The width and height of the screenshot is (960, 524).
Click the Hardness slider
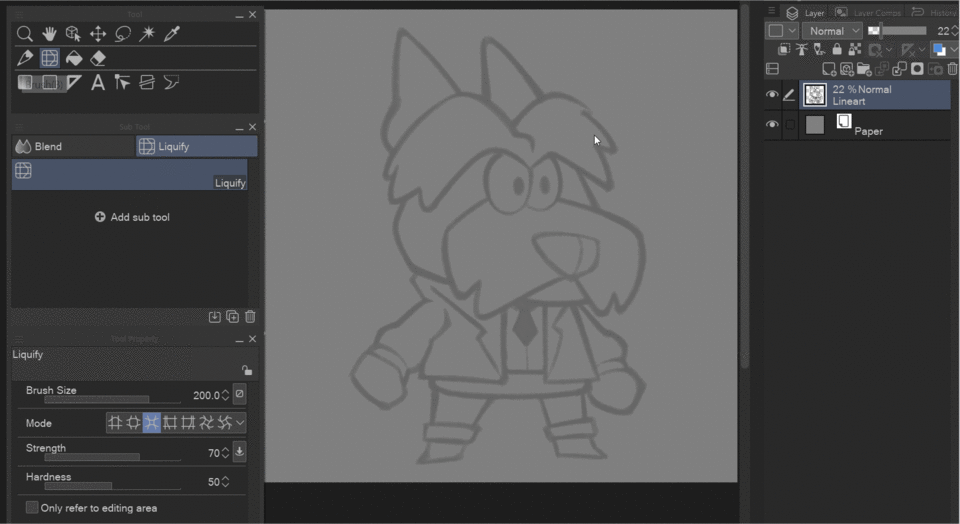(113, 486)
